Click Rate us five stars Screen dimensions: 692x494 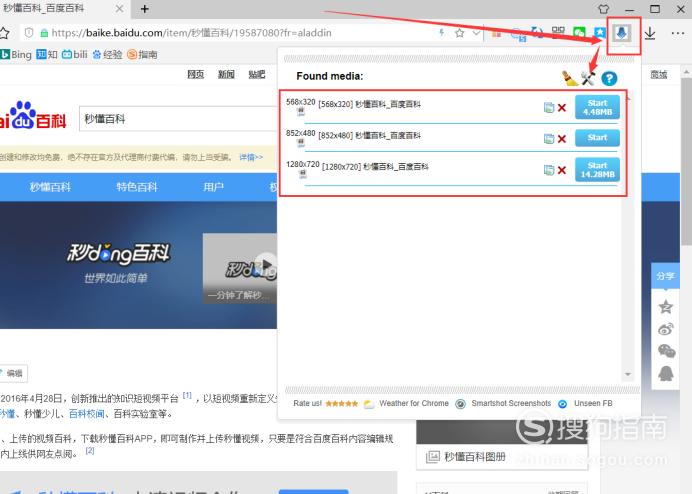[342, 403]
